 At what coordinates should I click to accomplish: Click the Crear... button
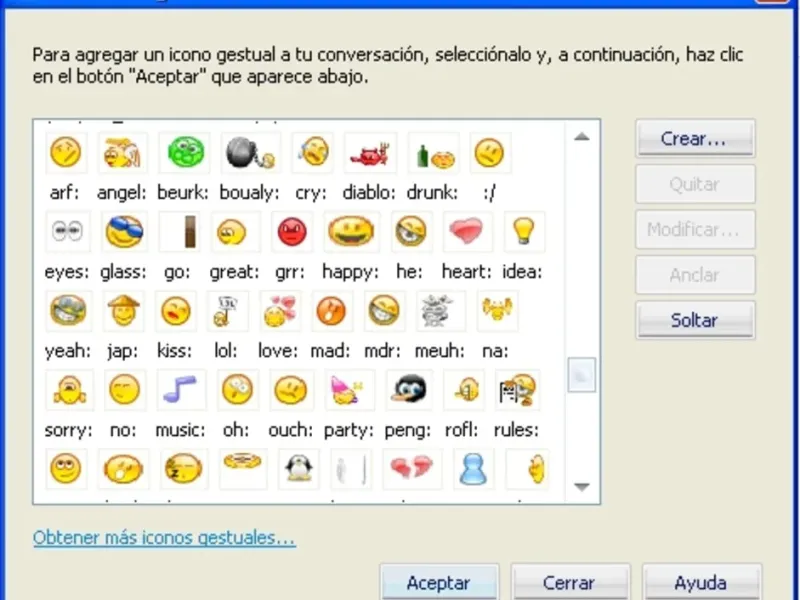(695, 139)
